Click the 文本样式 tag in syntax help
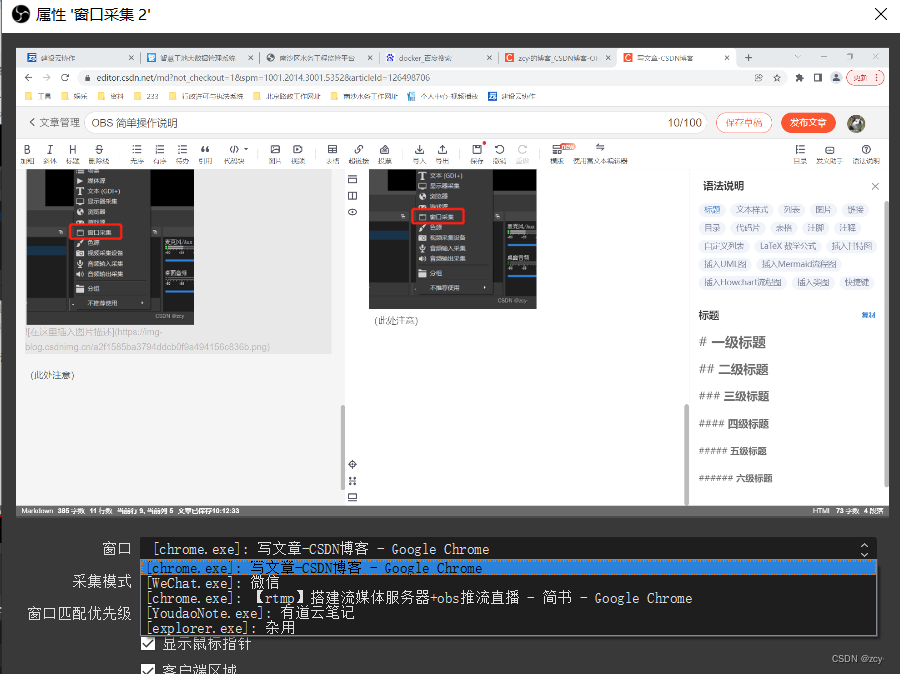 pyautogui.click(x=752, y=210)
